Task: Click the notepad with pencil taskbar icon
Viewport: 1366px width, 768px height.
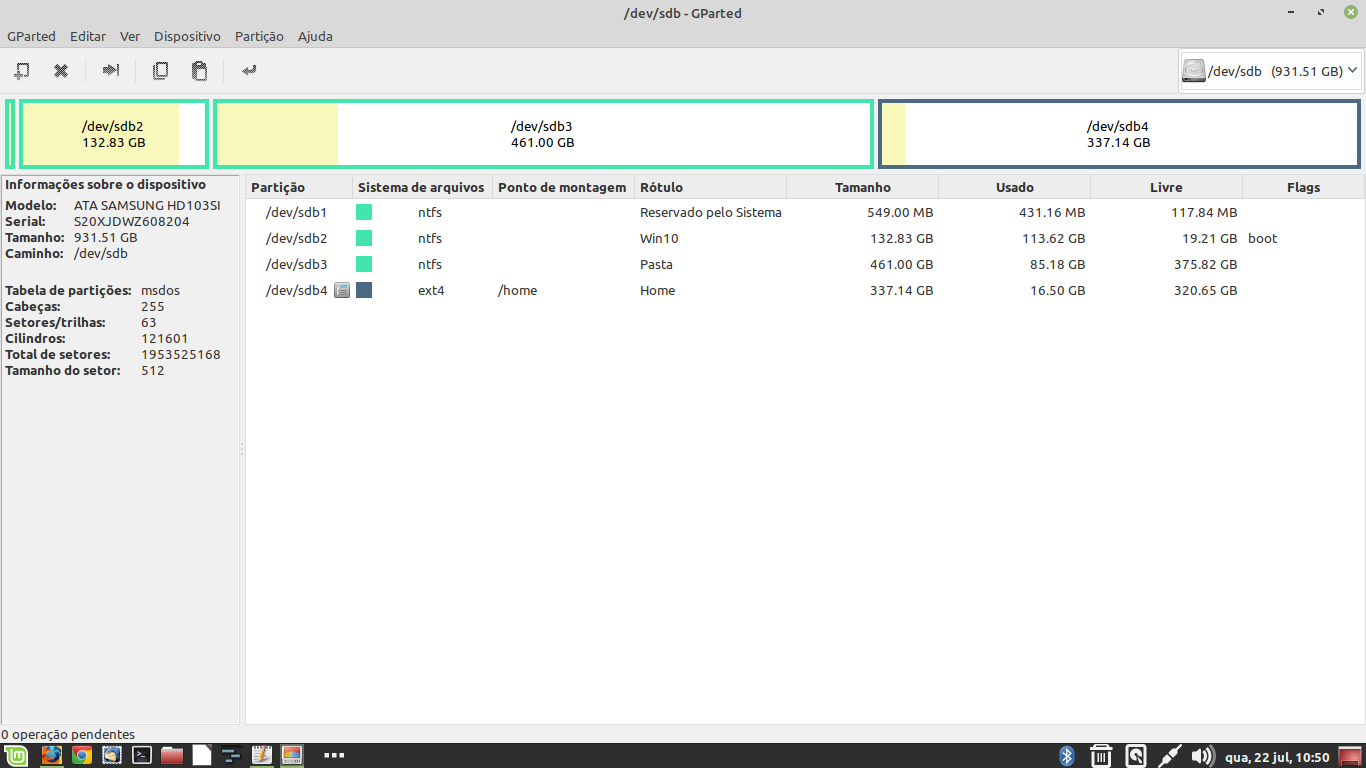Action: click(261, 755)
